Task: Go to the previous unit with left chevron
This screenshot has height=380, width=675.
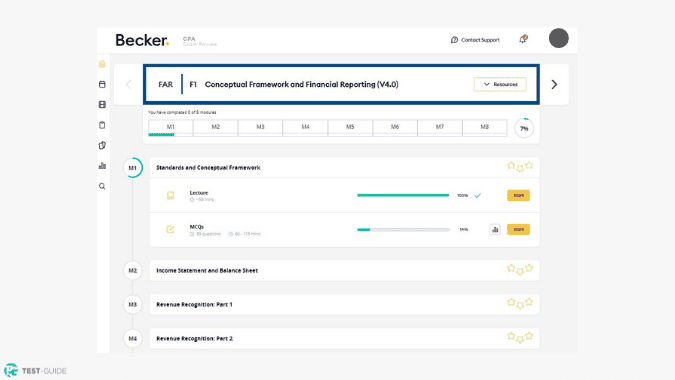Action: (x=128, y=84)
